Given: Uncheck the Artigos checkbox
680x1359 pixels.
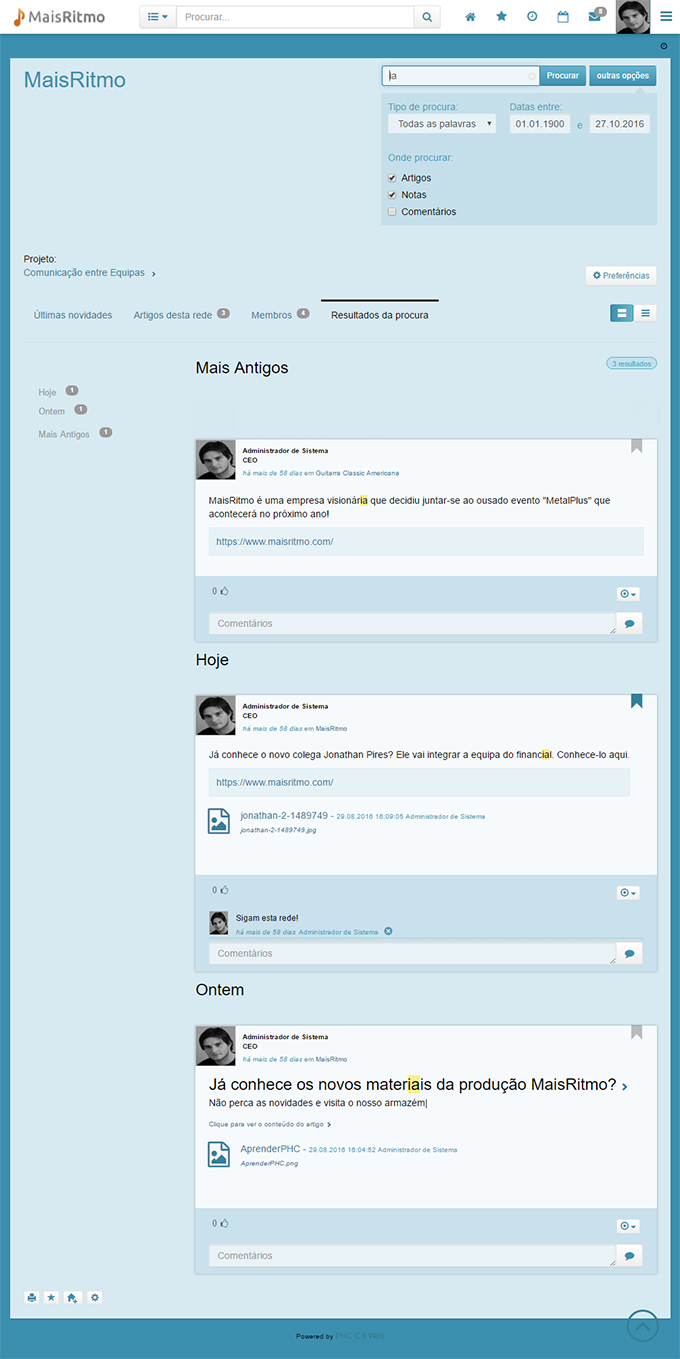Looking at the screenshot, I should coord(392,178).
